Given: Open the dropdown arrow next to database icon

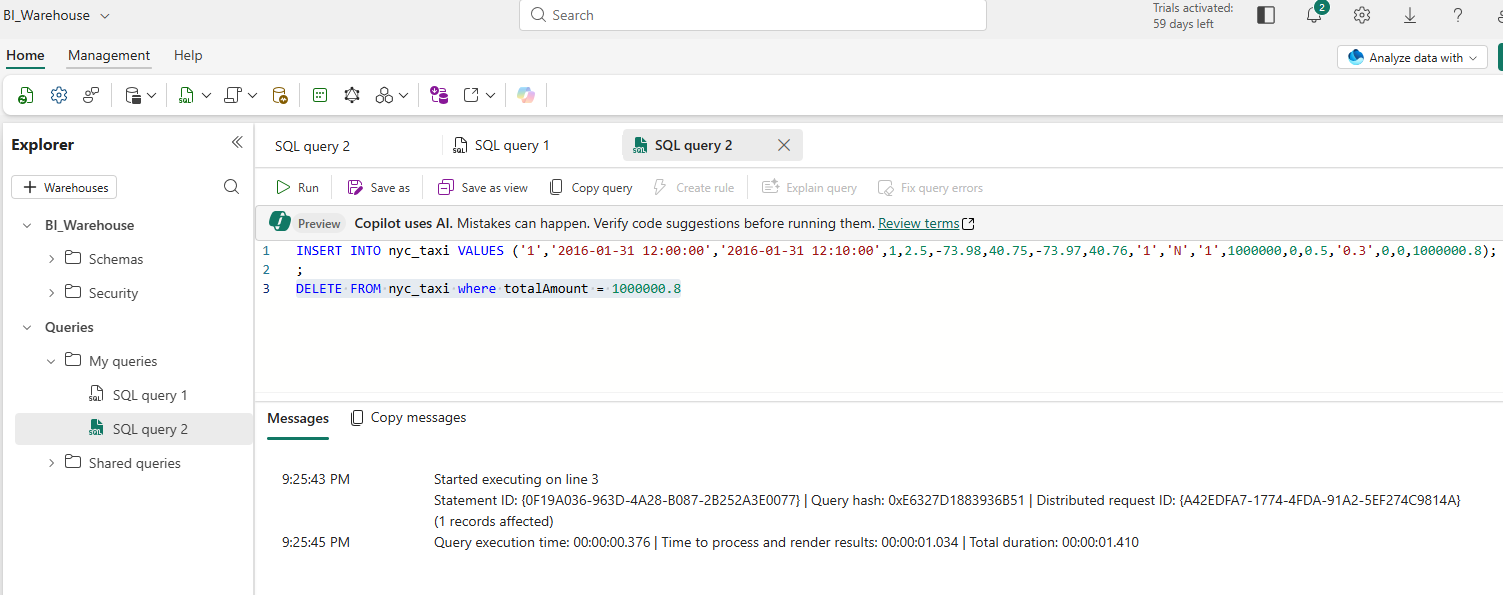Looking at the screenshot, I should (152, 95).
